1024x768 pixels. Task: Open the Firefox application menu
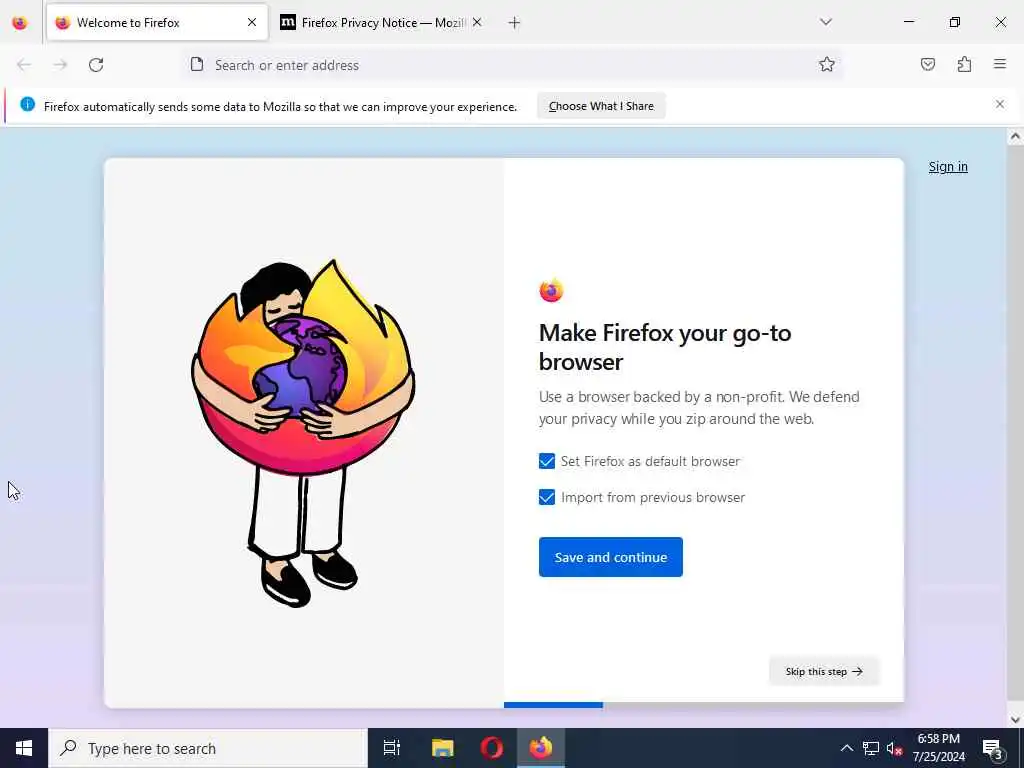click(x=1000, y=65)
